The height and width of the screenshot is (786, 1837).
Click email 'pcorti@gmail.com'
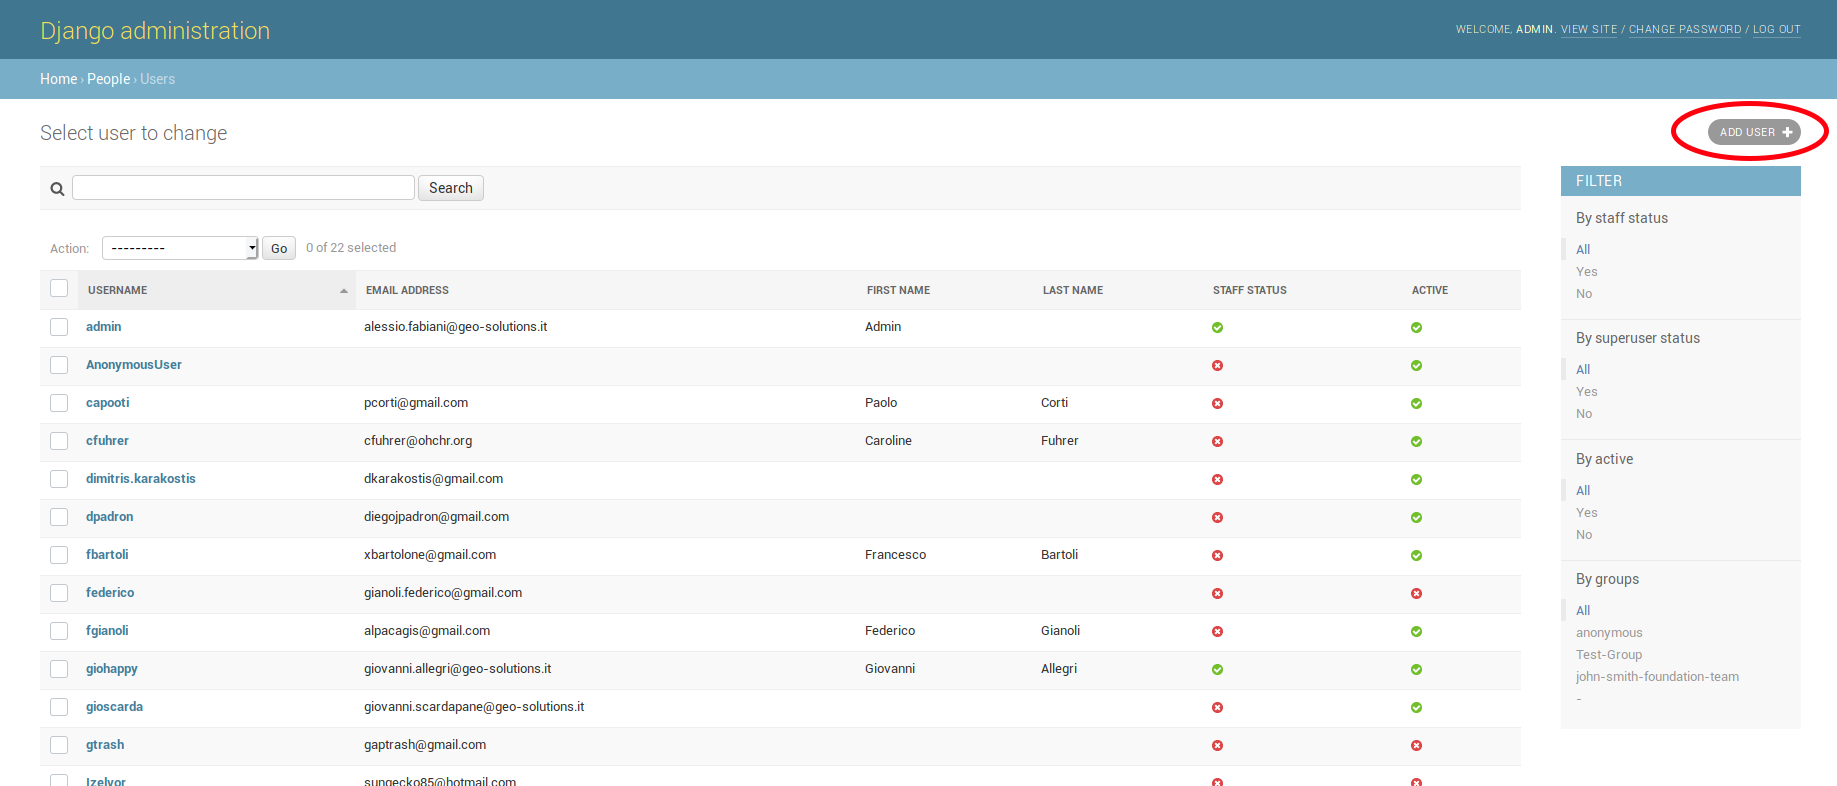click(x=416, y=403)
